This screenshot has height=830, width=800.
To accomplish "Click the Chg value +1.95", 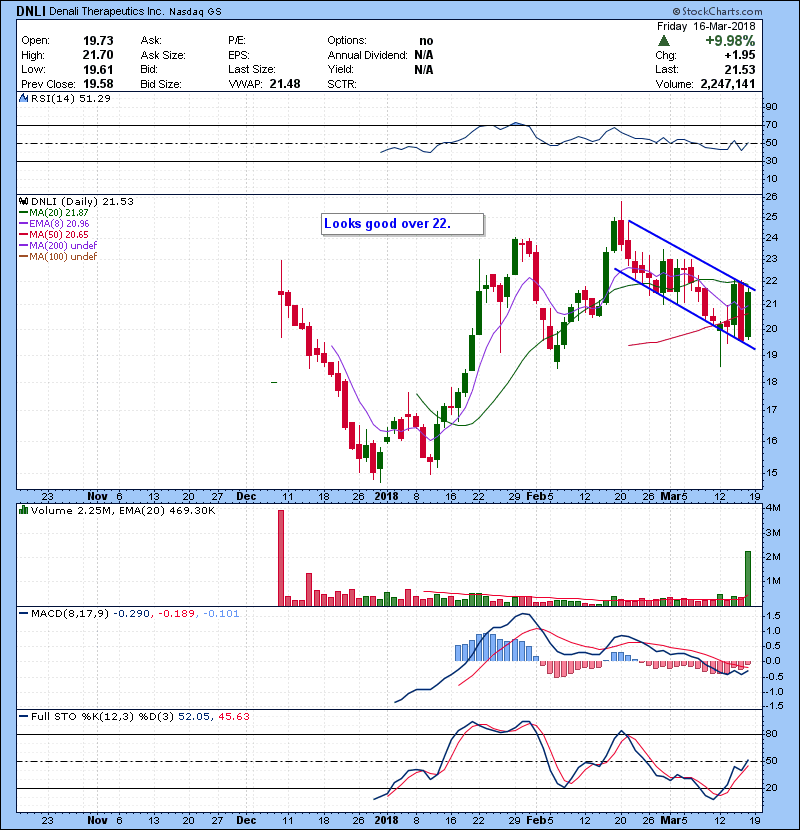I will [740, 55].
